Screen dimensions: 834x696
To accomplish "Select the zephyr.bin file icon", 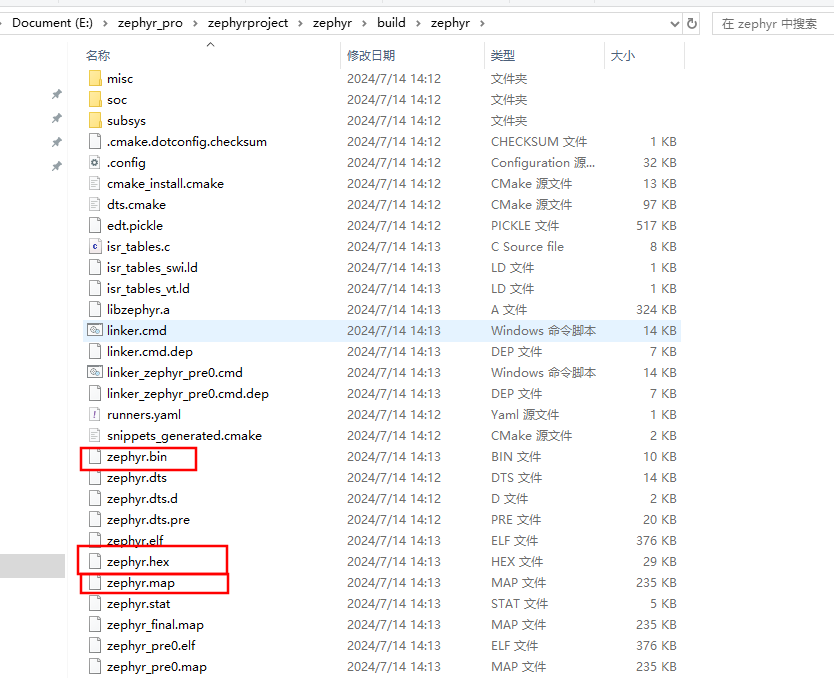I will [95, 457].
